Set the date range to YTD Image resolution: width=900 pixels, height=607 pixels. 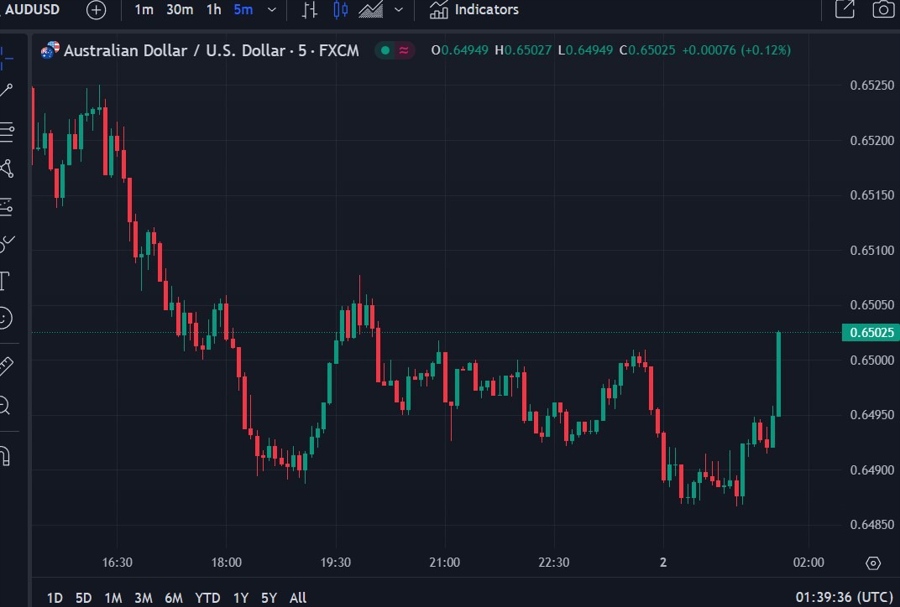click(x=207, y=598)
